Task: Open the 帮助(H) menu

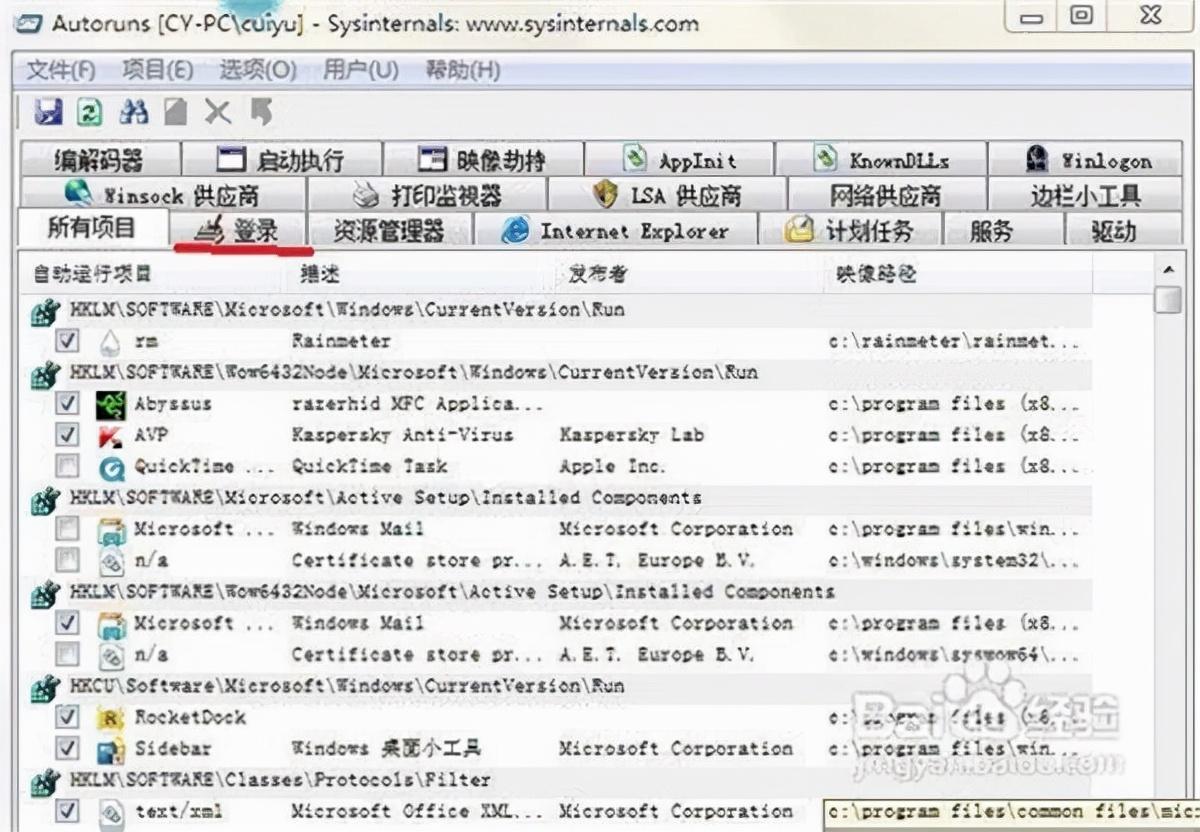Action: (x=463, y=70)
